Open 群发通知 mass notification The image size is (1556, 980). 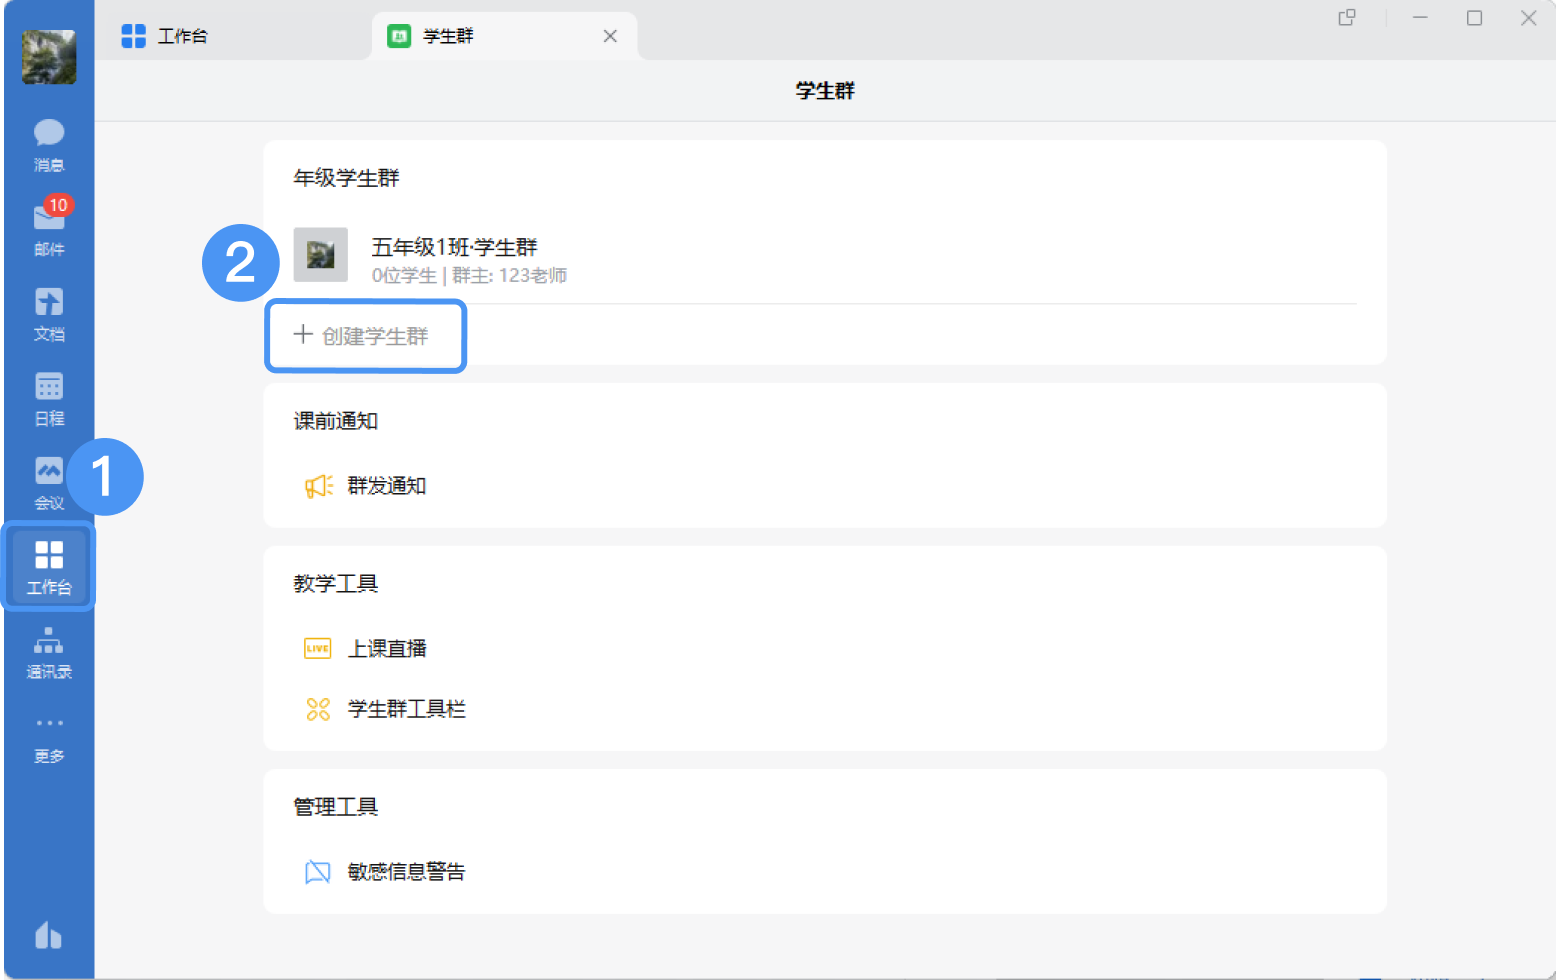pos(386,486)
